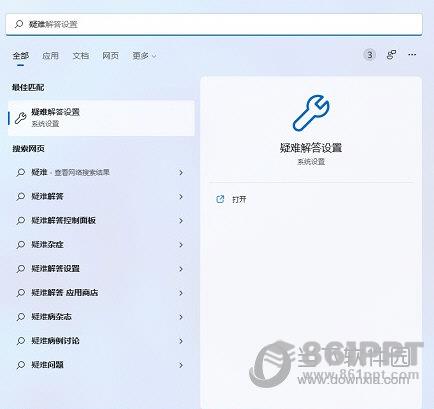Expand the arrow for 疑难解答控制面板
This screenshot has height=409, width=434.
[x=181, y=221]
